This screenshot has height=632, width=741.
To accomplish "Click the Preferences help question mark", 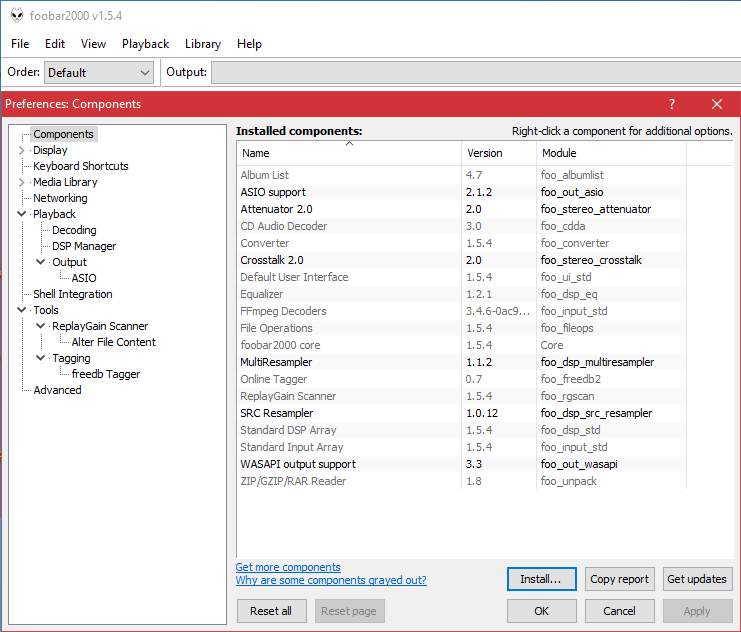I will click(672, 104).
